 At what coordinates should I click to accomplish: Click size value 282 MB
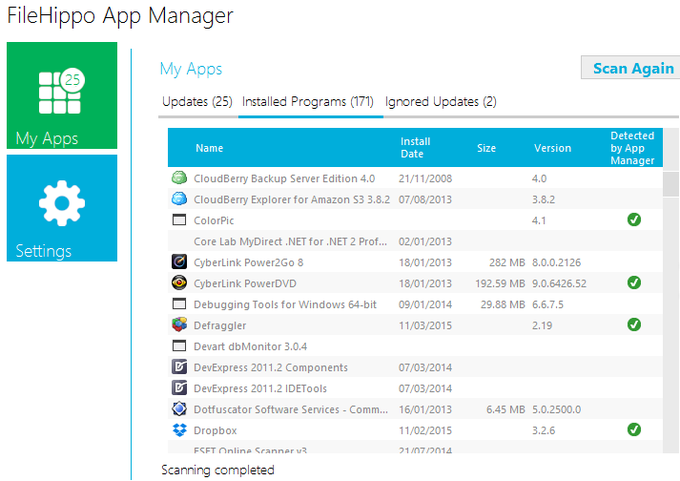[507, 262]
